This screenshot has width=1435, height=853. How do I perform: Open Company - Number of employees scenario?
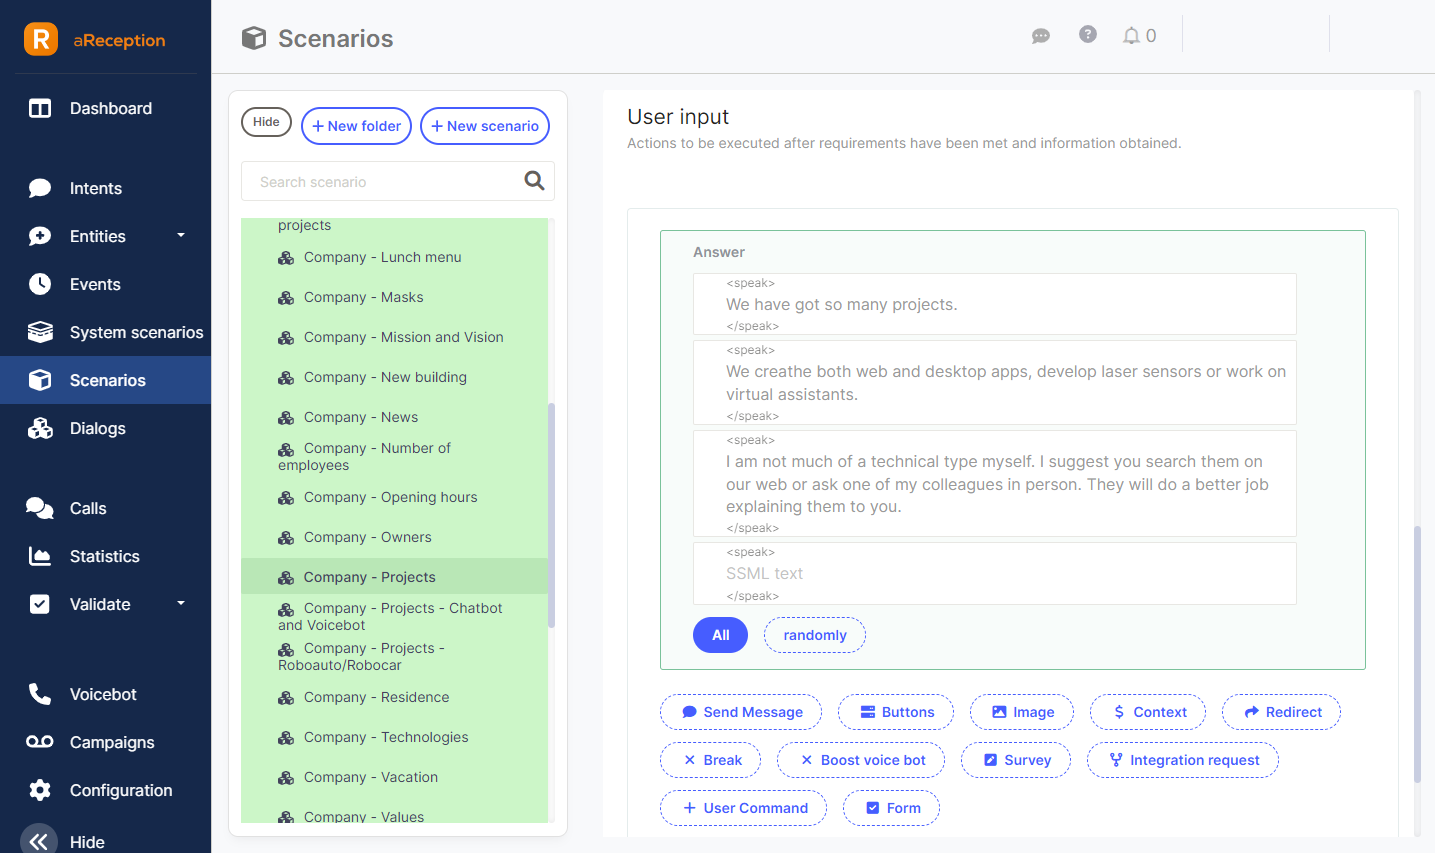(x=394, y=457)
